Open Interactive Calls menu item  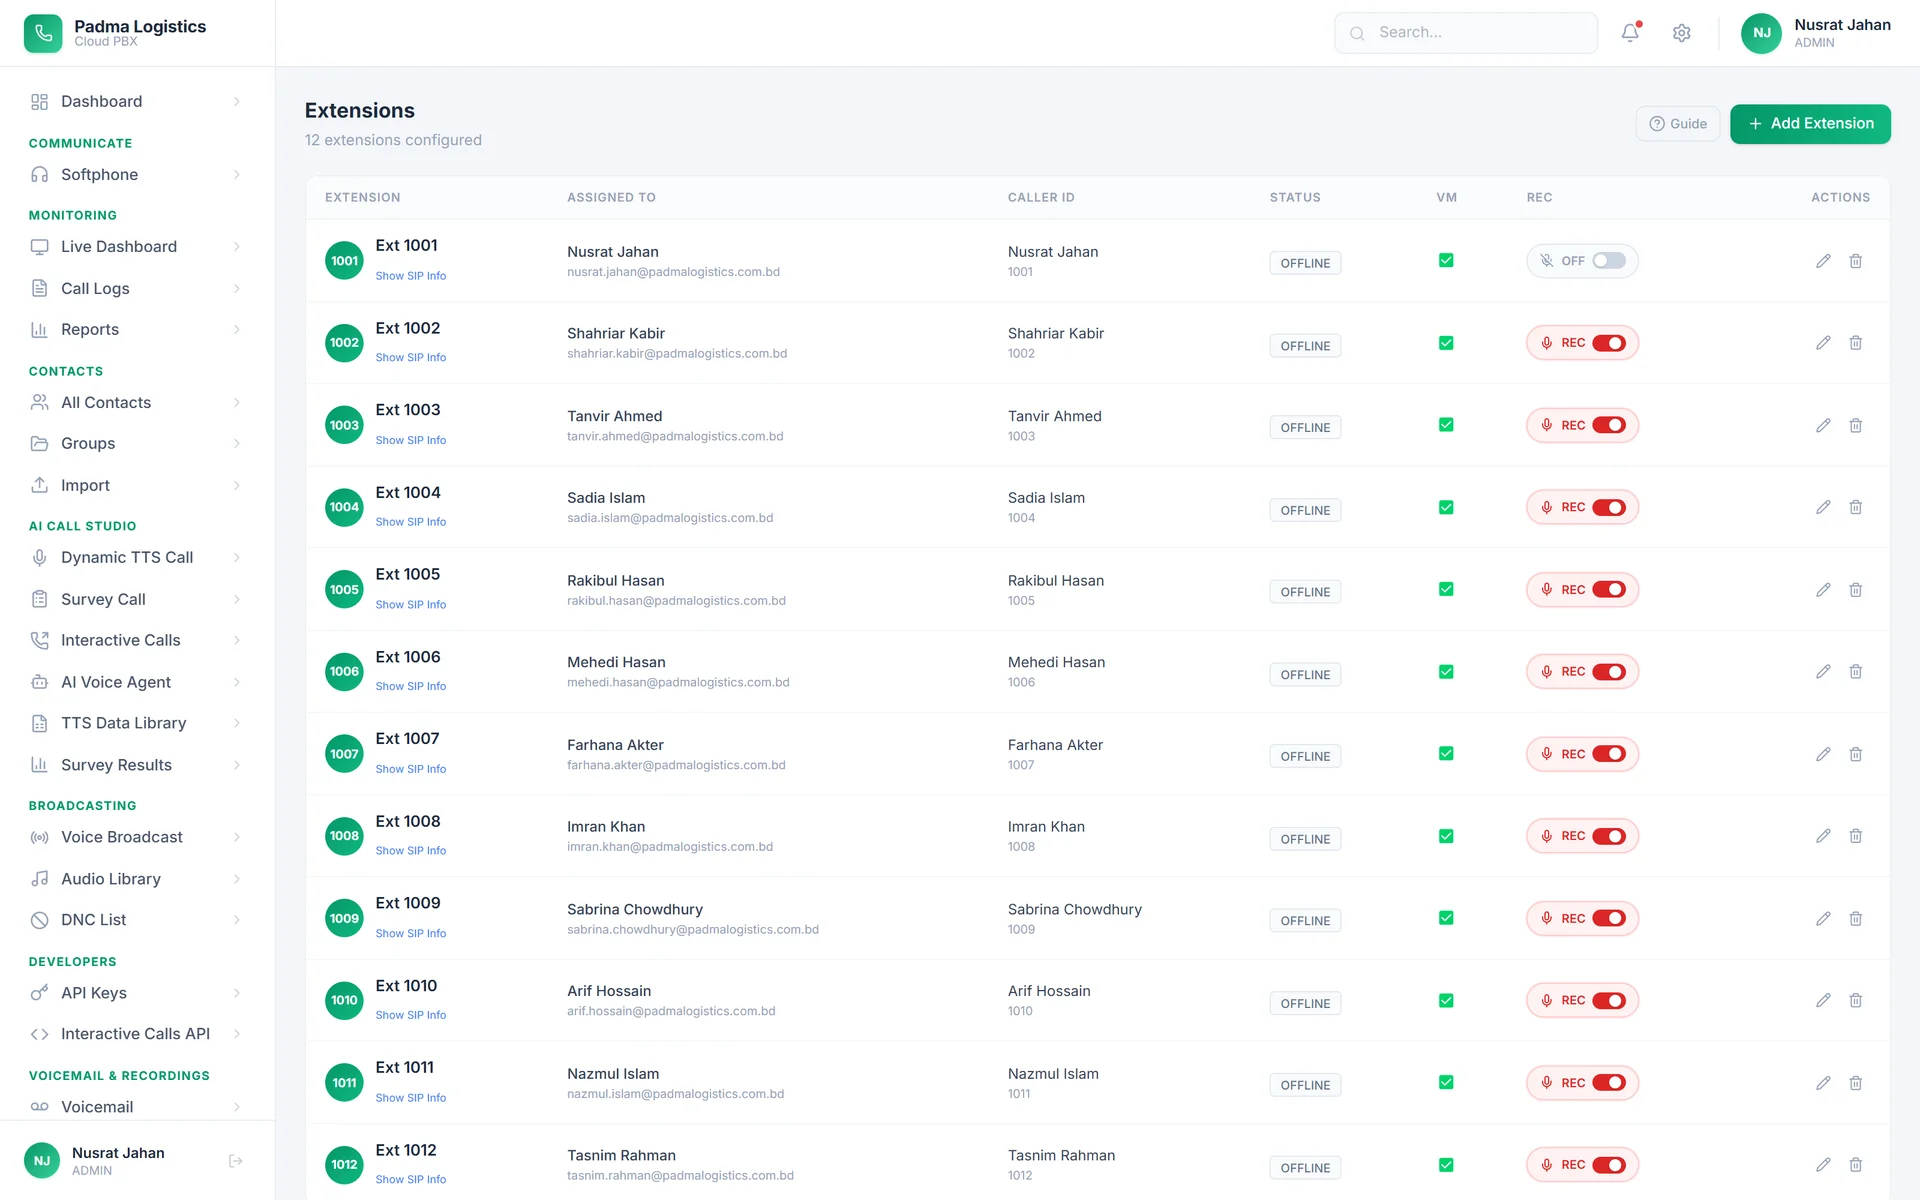tap(137, 640)
